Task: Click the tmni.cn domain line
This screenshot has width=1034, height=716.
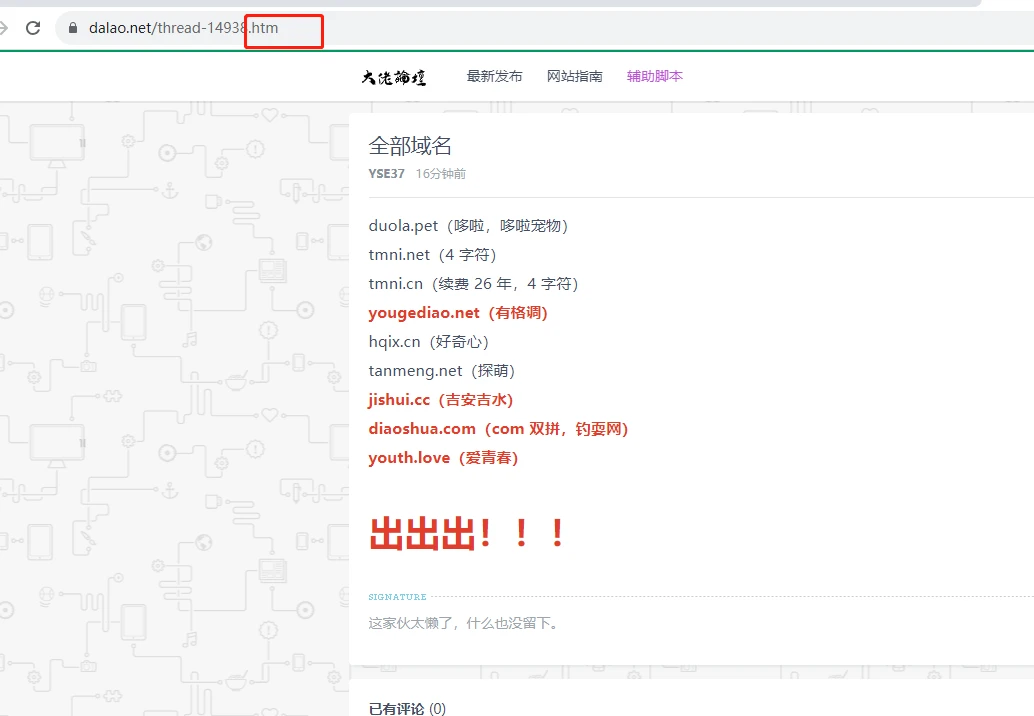Action: coord(473,284)
